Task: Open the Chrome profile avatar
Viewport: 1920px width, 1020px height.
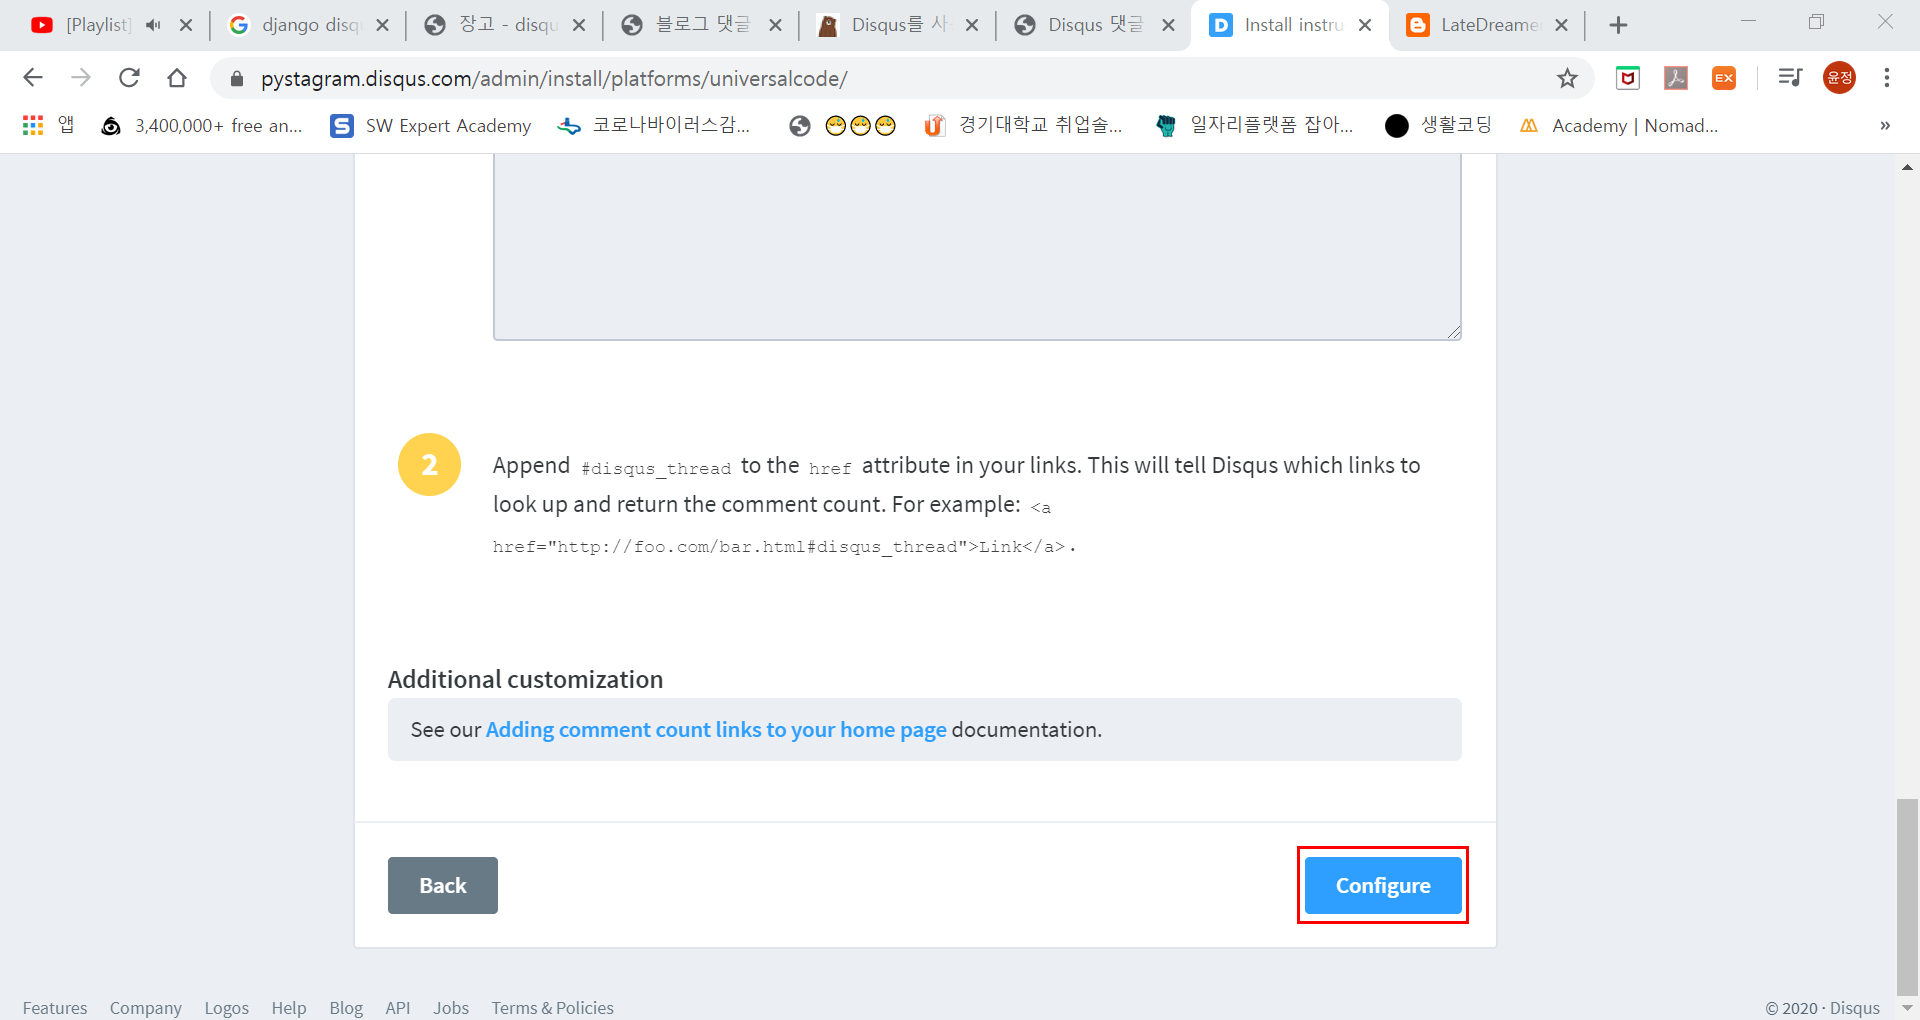Action: pos(1839,78)
